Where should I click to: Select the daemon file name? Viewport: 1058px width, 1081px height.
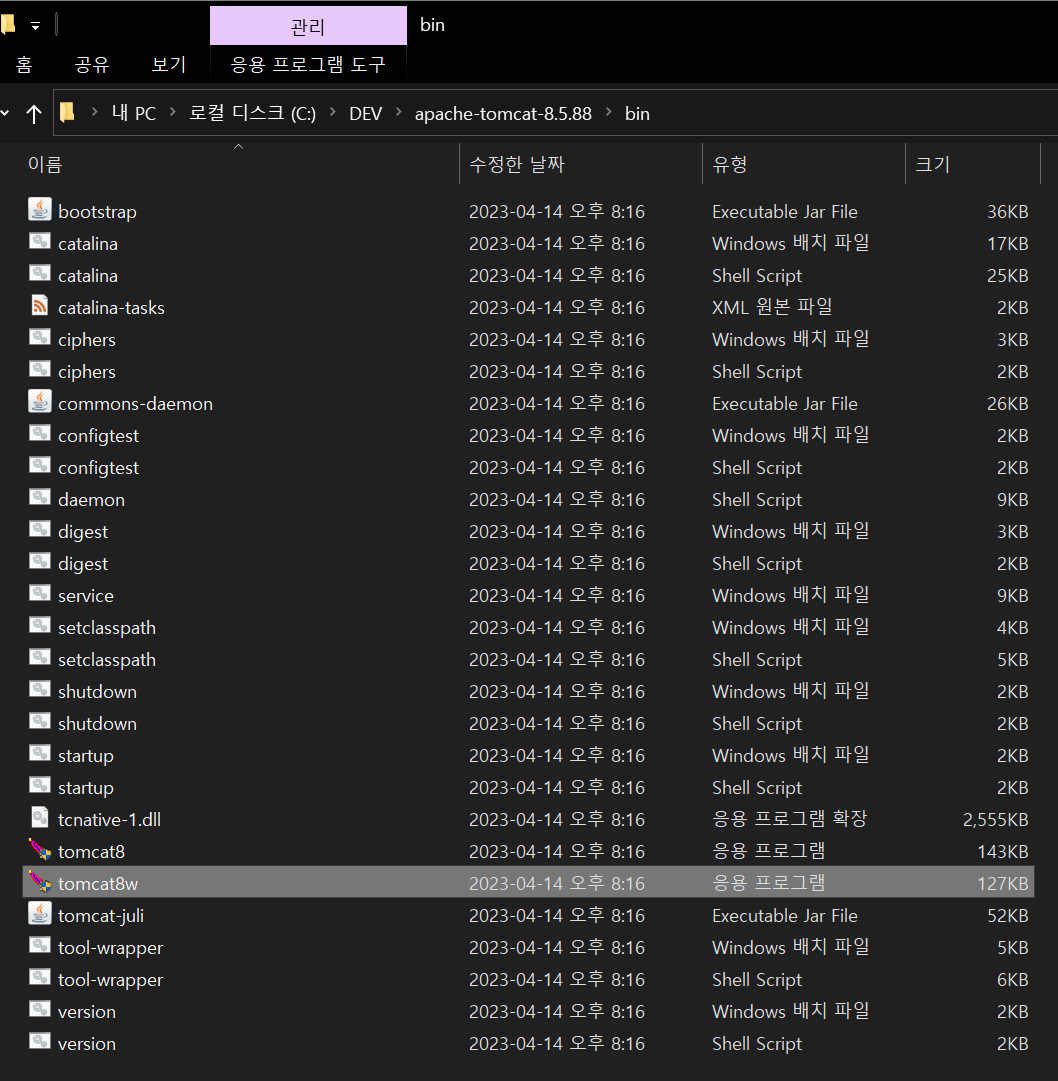[91, 500]
